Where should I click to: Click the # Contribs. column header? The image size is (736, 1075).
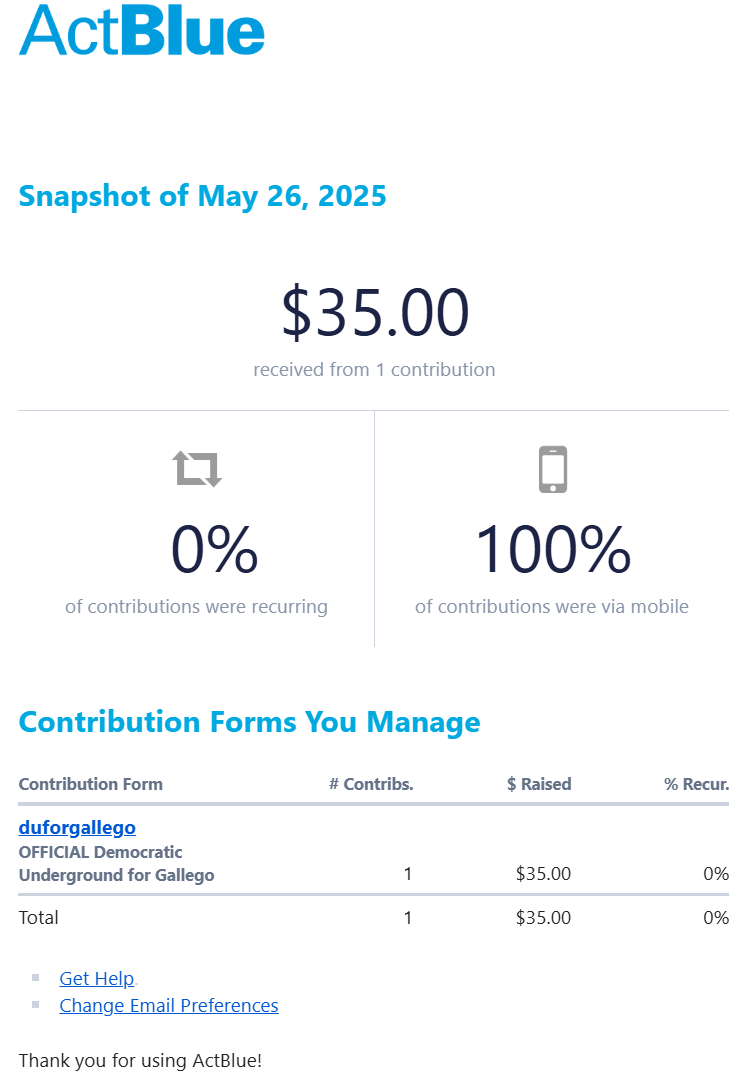click(371, 784)
